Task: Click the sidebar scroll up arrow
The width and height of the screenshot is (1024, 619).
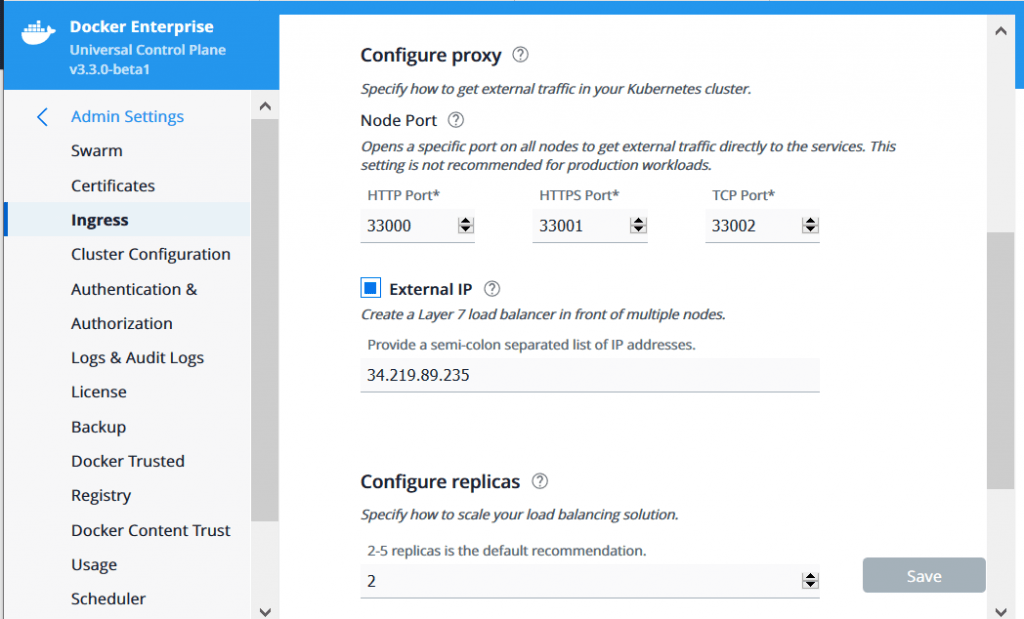Action: click(264, 106)
